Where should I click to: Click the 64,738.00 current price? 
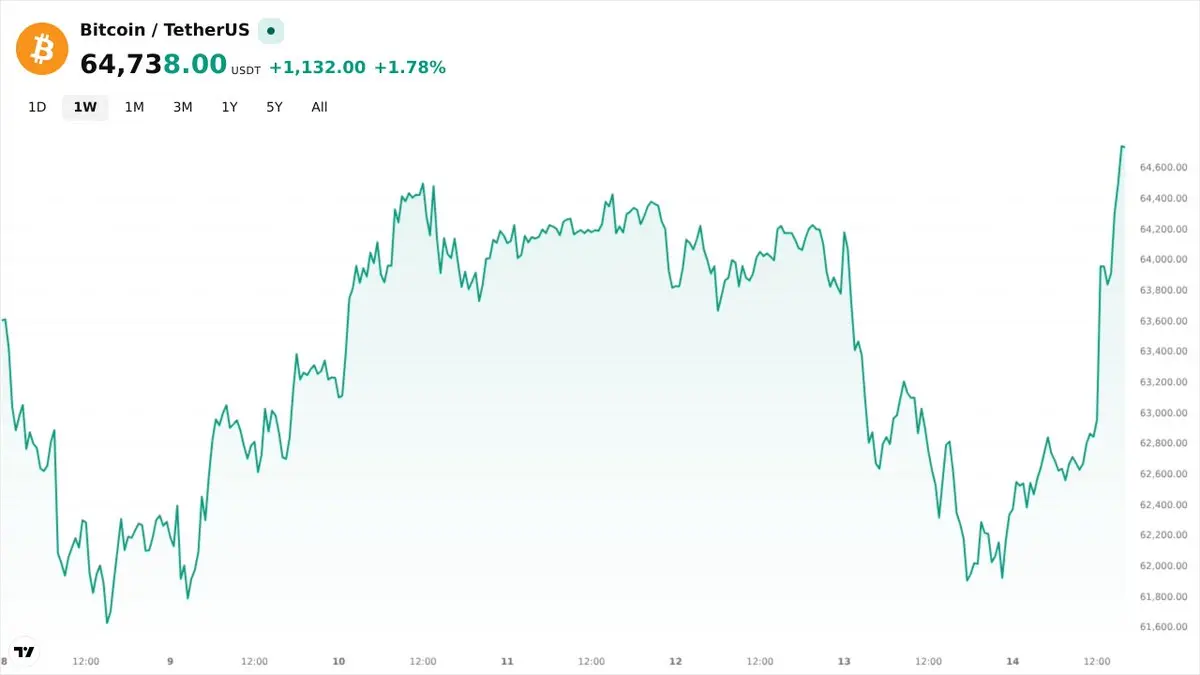tap(154, 64)
